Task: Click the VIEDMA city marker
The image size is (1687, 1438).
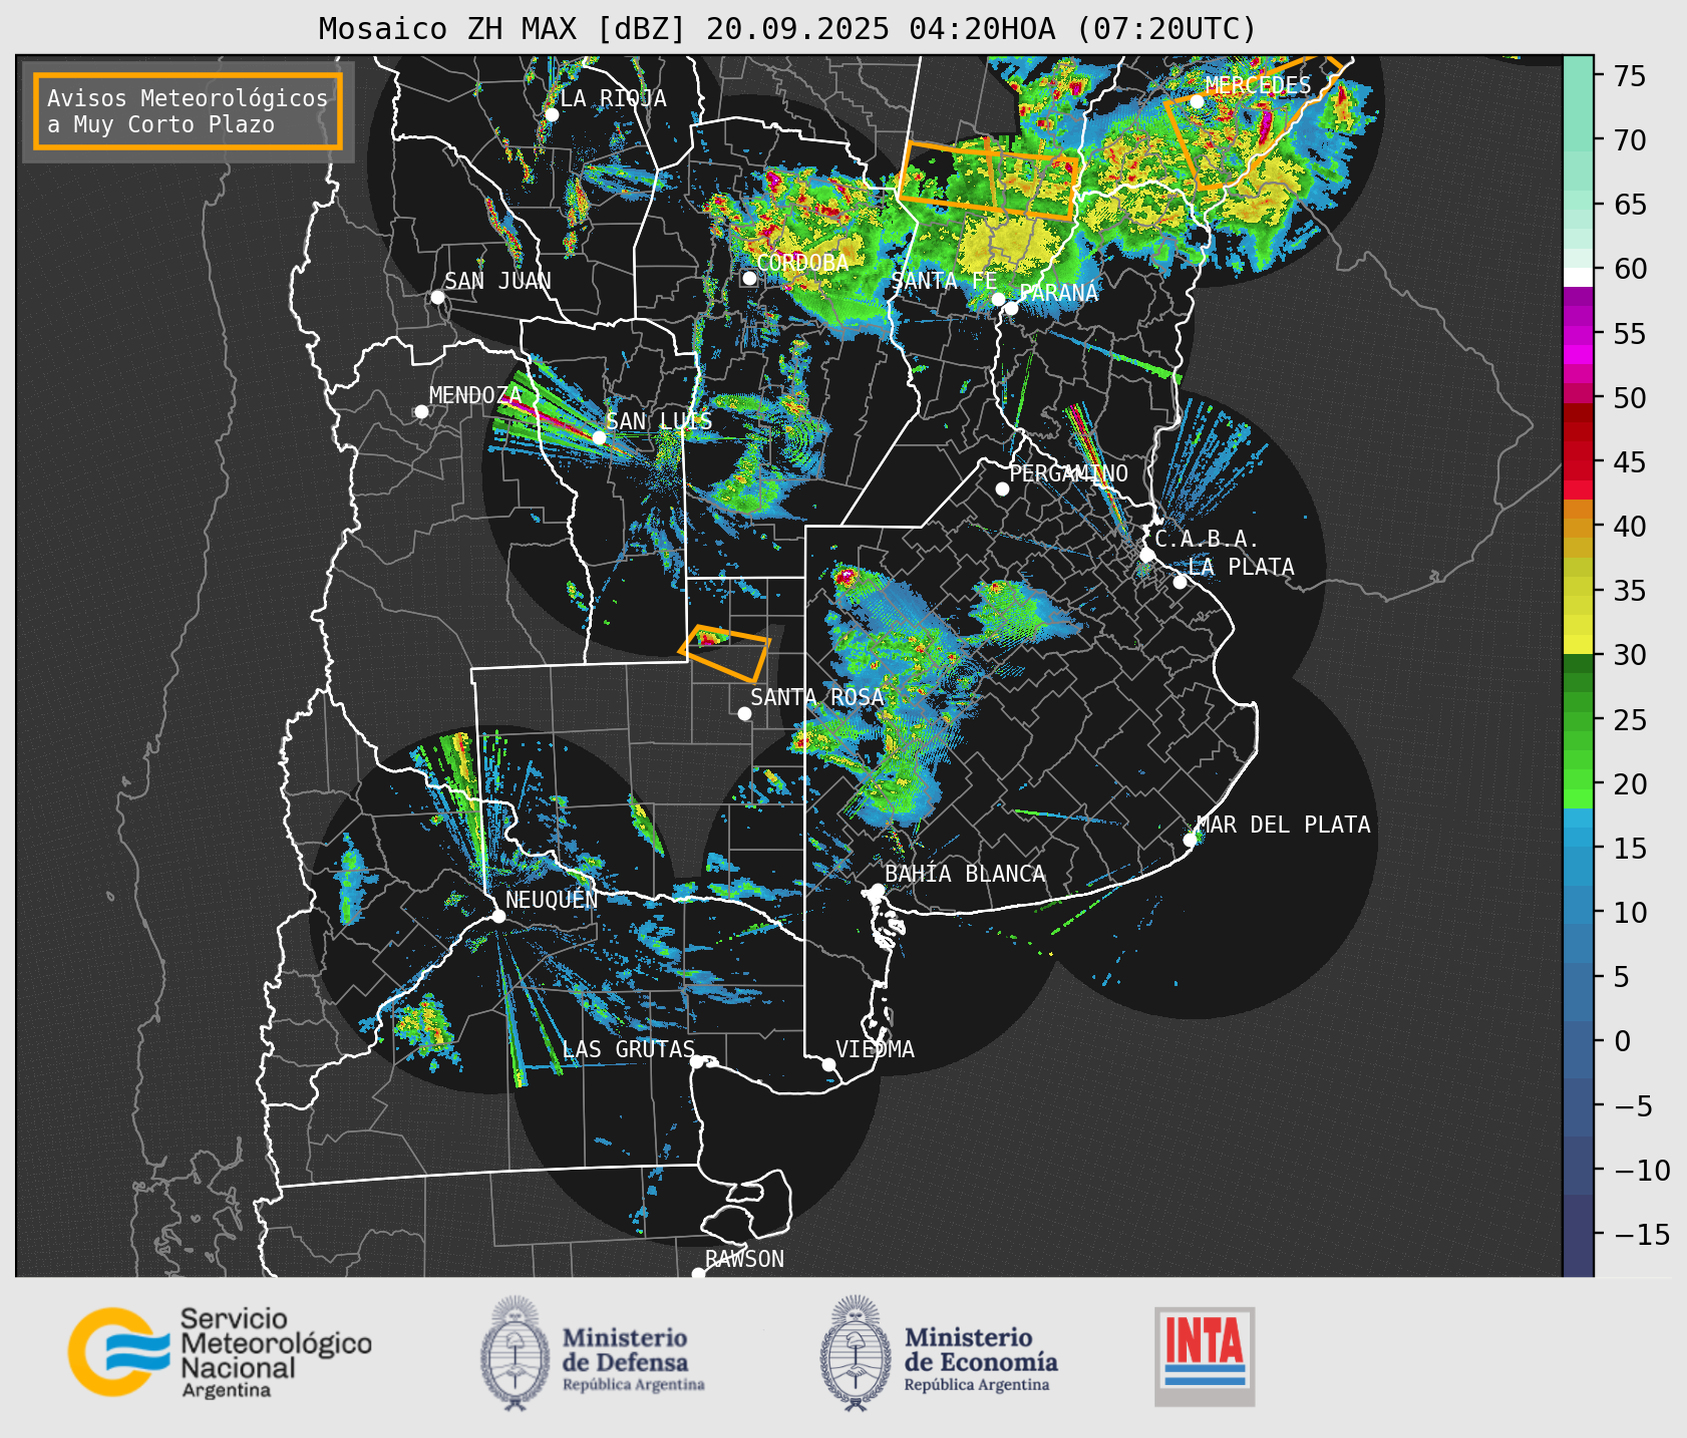Action: 828,1064
